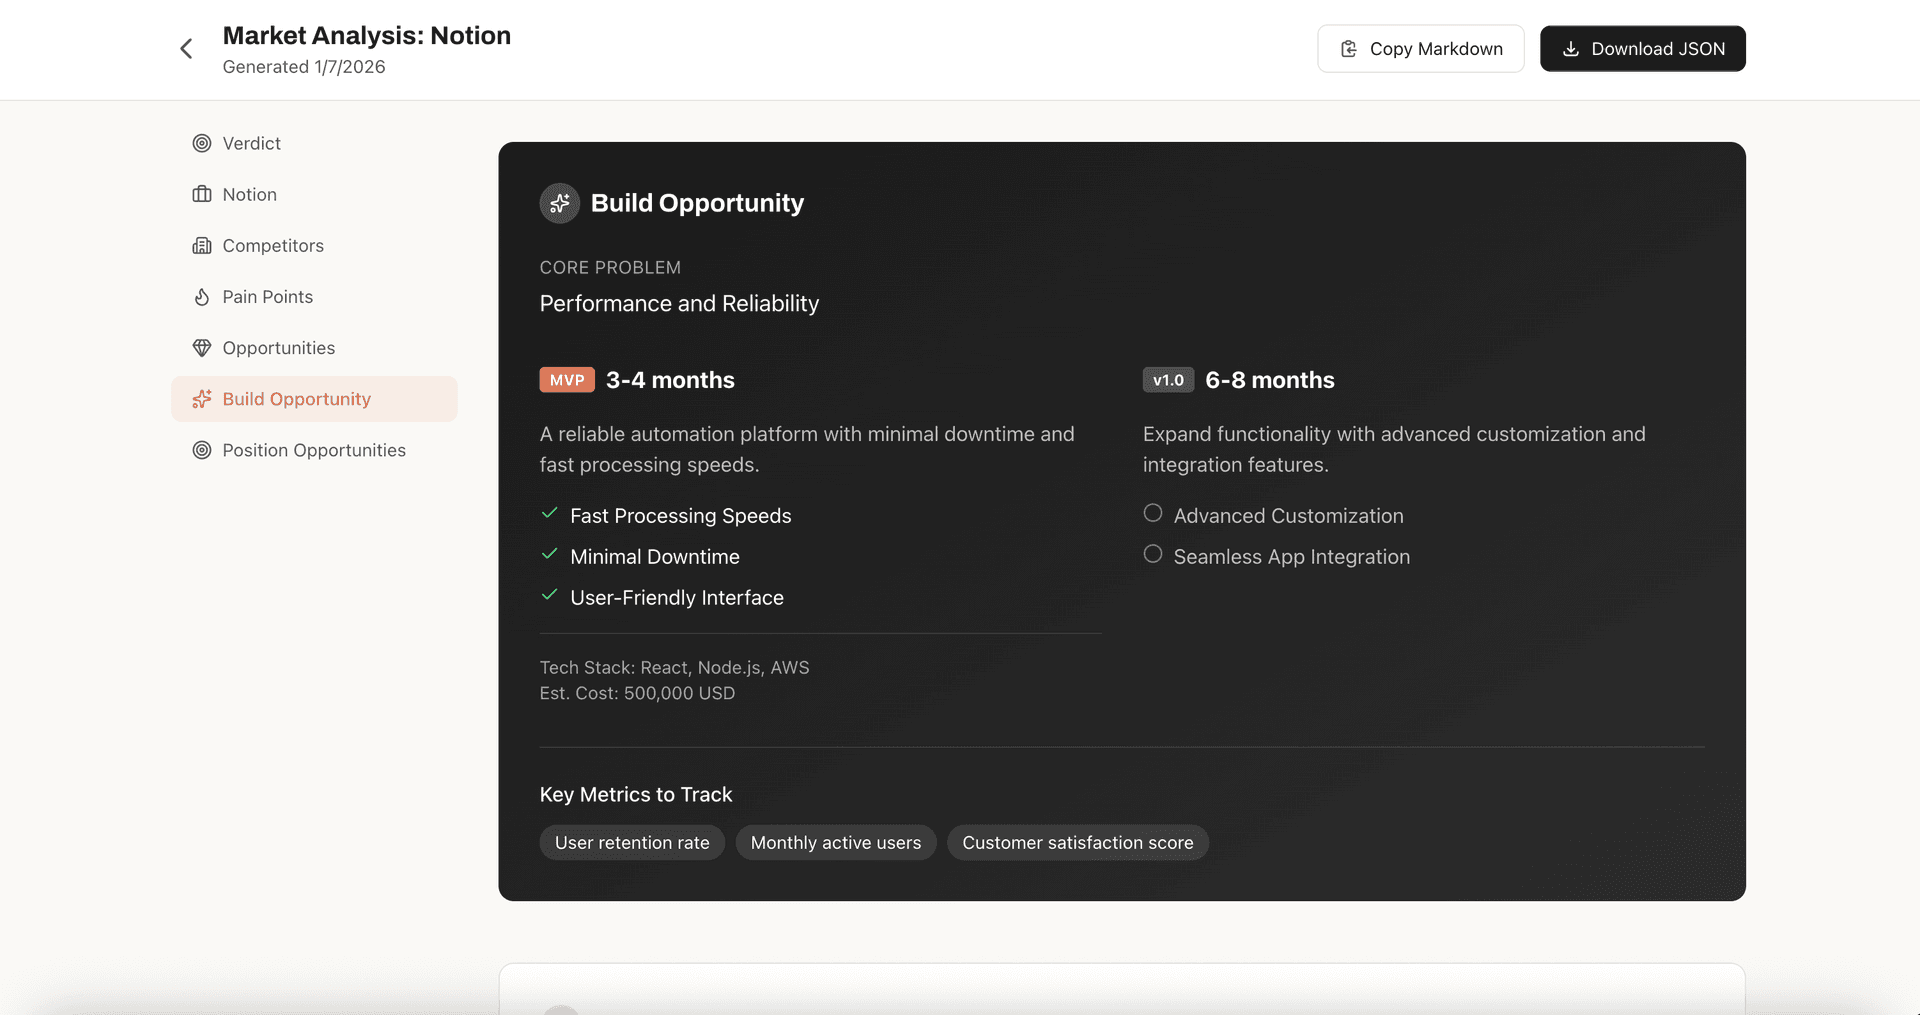Viewport: 1920px width, 1015px height.
Task: Open the Position Opportunities section from sidebar
Action: (314, 450)
